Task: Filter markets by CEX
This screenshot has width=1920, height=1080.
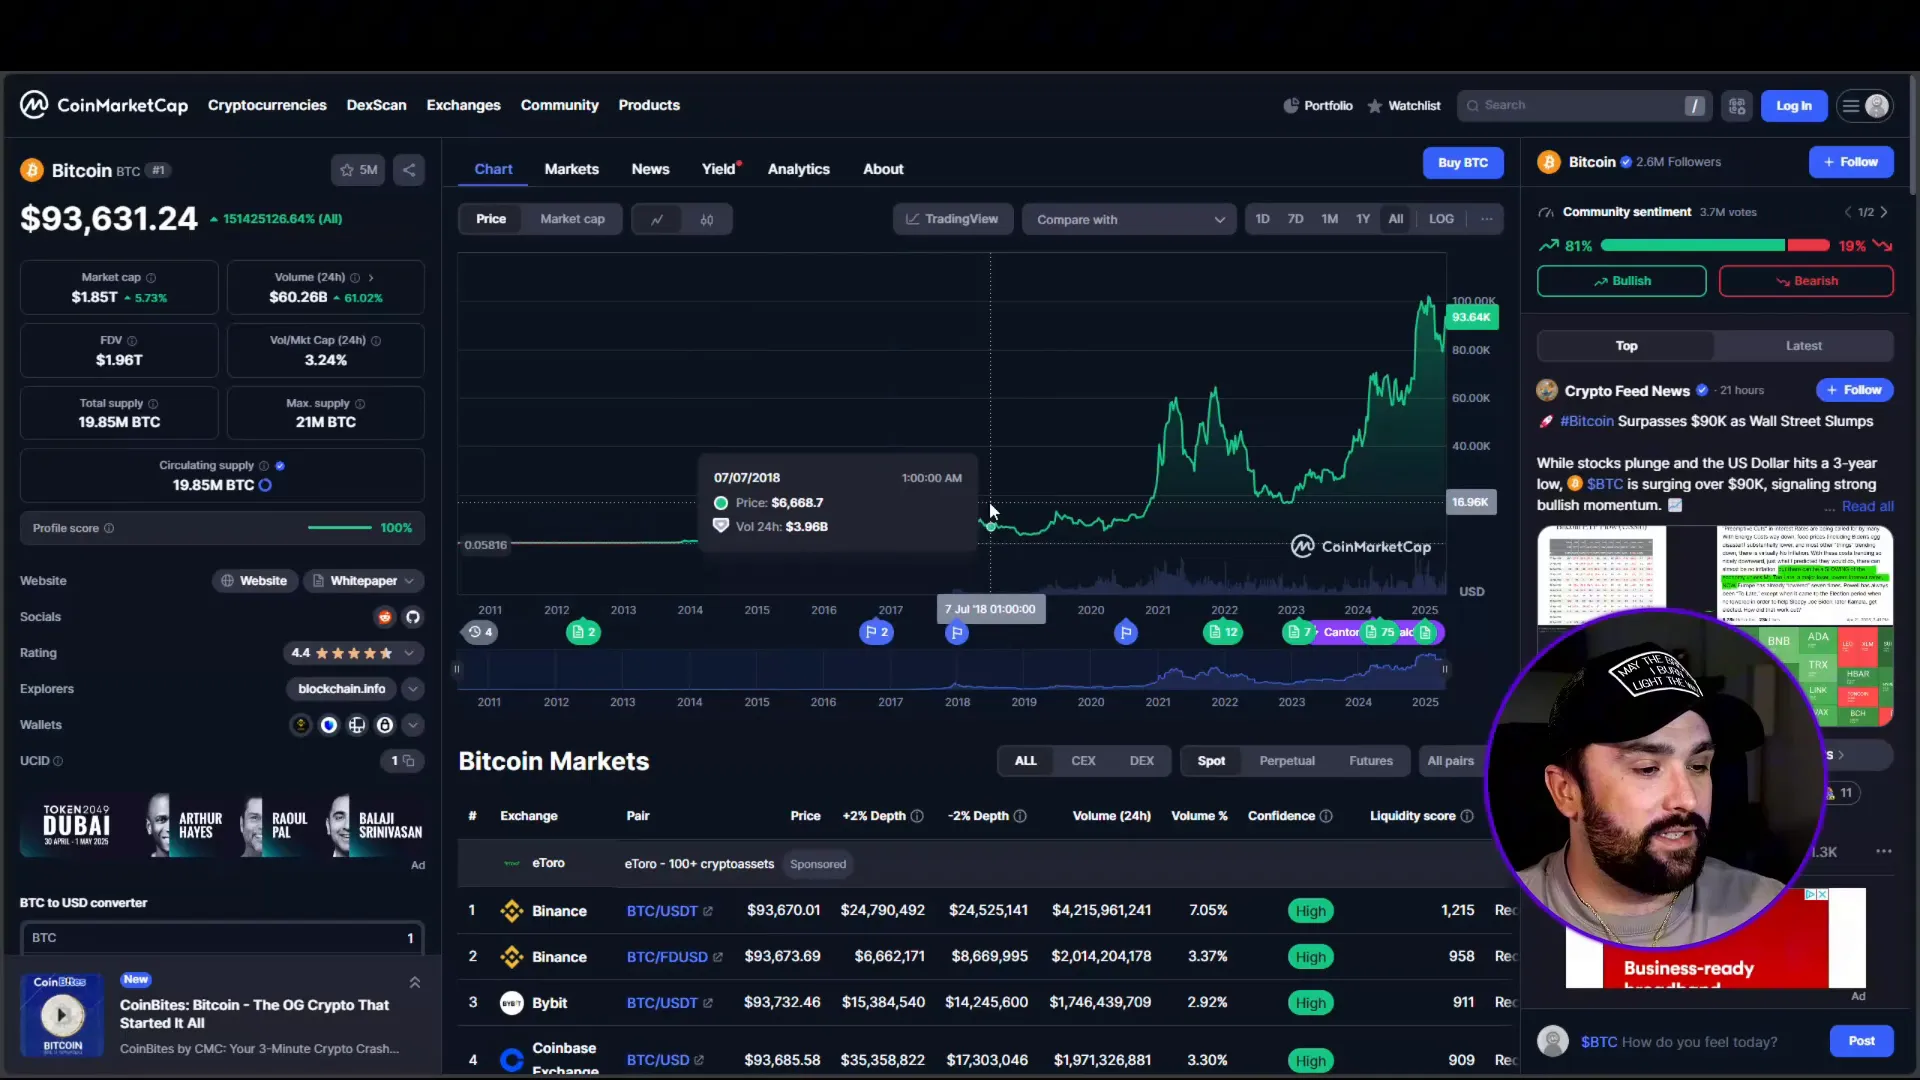Action: click(1083, 761)
